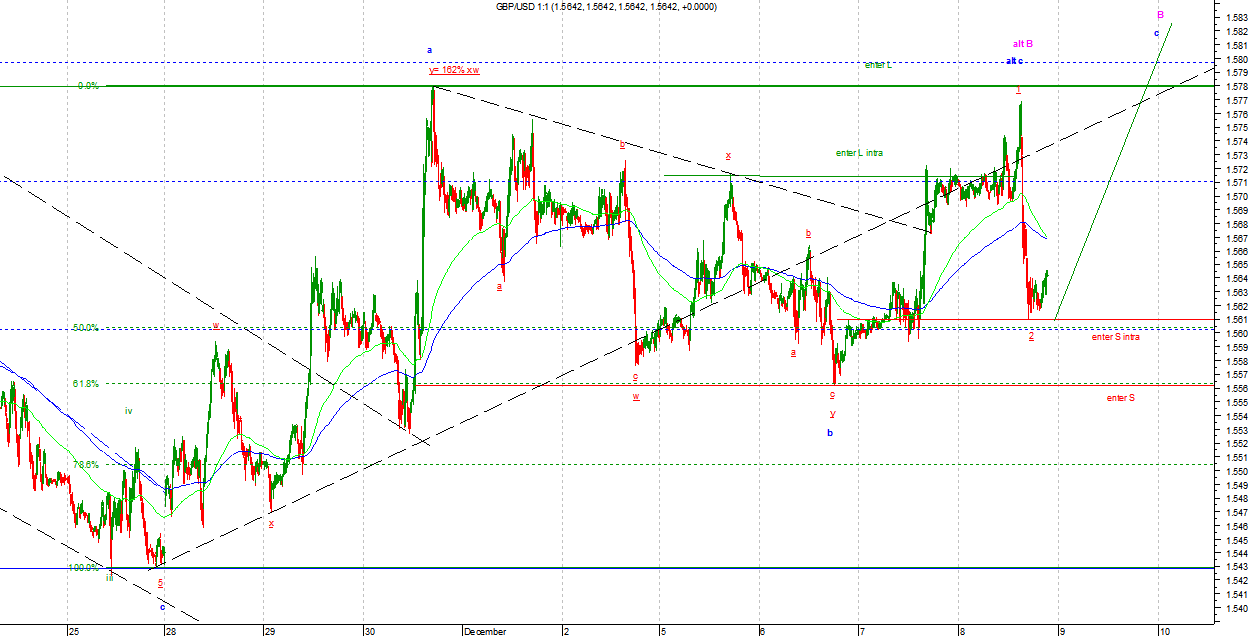This screenshot has height=636, width=1250.
Task: Click the blue 'alt c' wave label
Action: [1016, 61]
